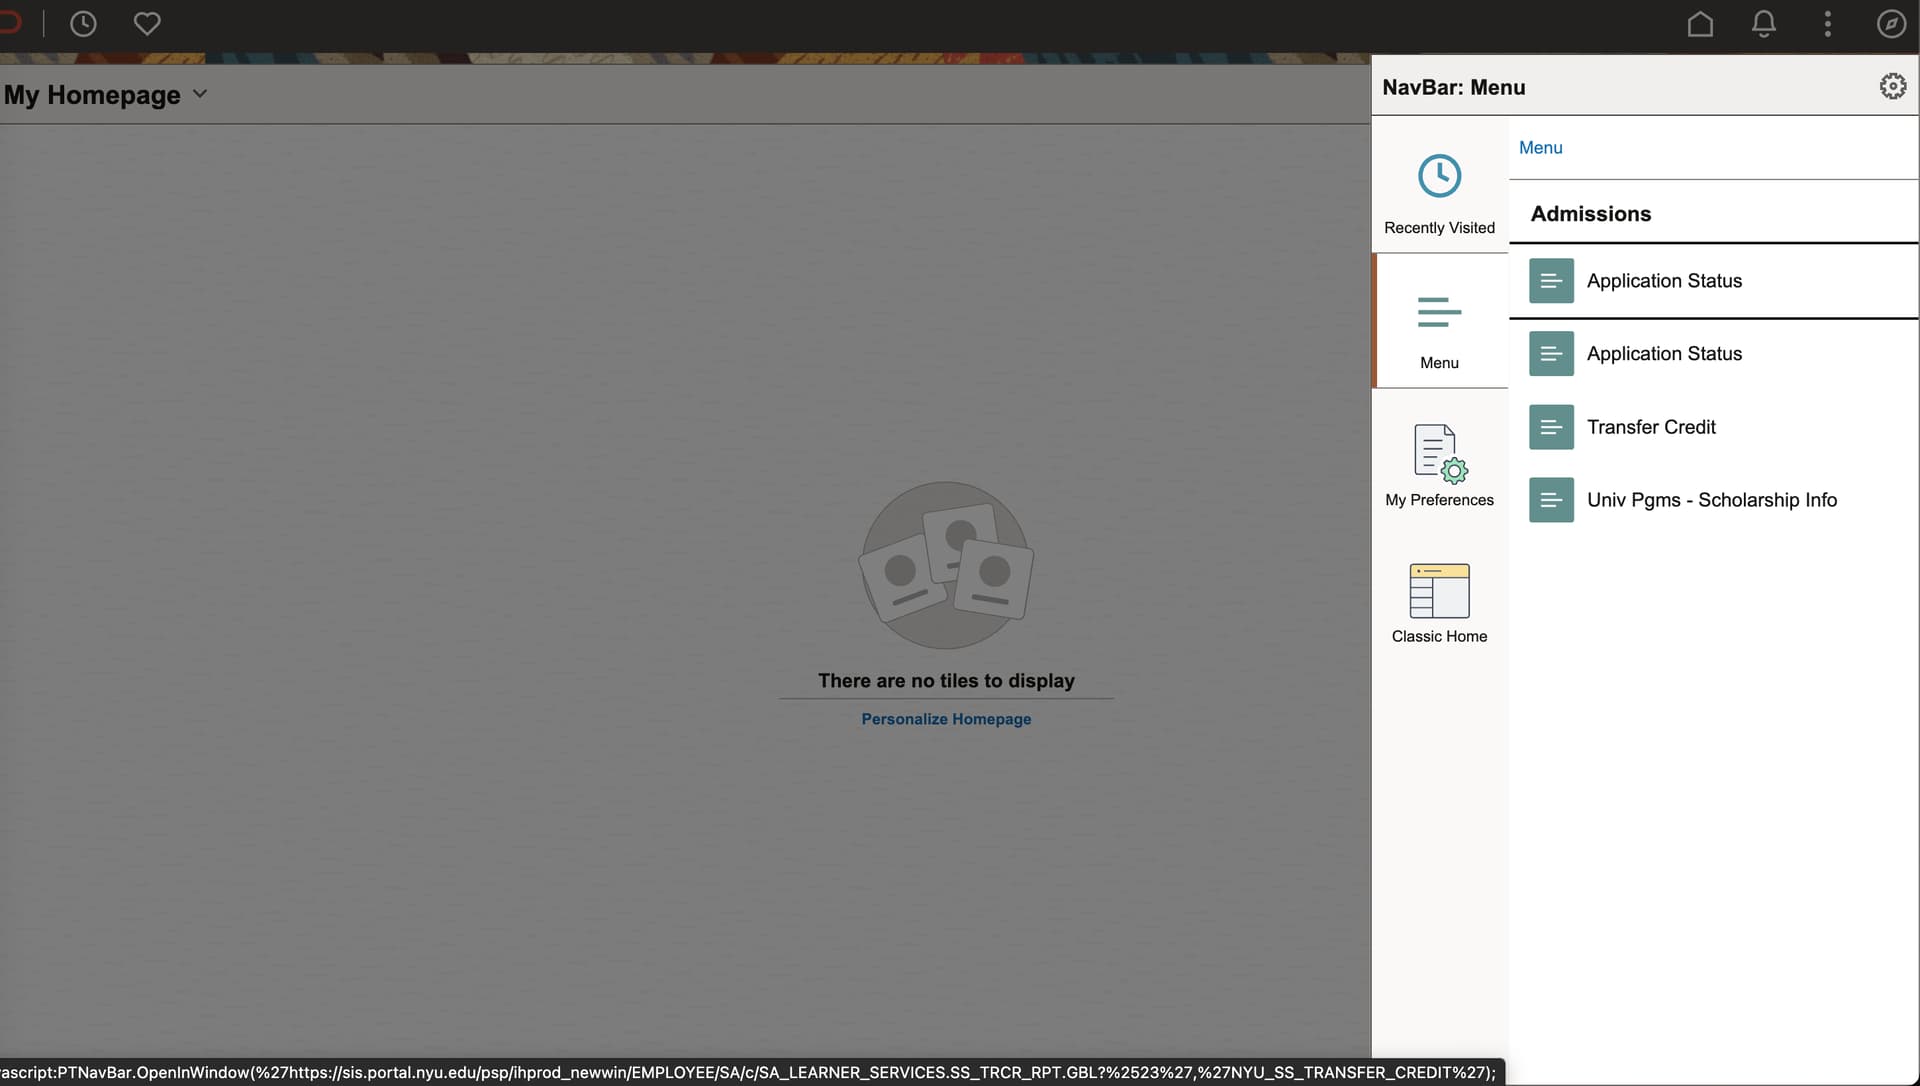Open the Transfer Credit menu item
Image resolution: width=1920 pixels, height=1086 pixels.
tap(1651, 427)
